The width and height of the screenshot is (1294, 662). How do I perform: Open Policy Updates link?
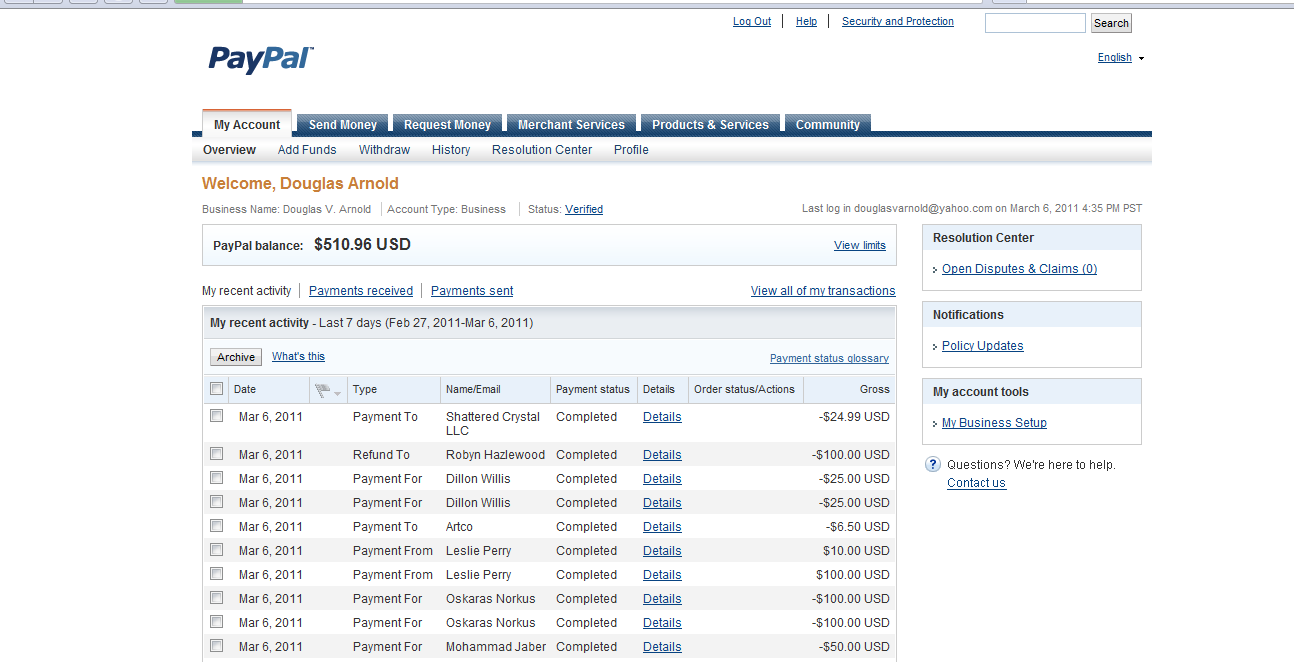coord(982,346)
